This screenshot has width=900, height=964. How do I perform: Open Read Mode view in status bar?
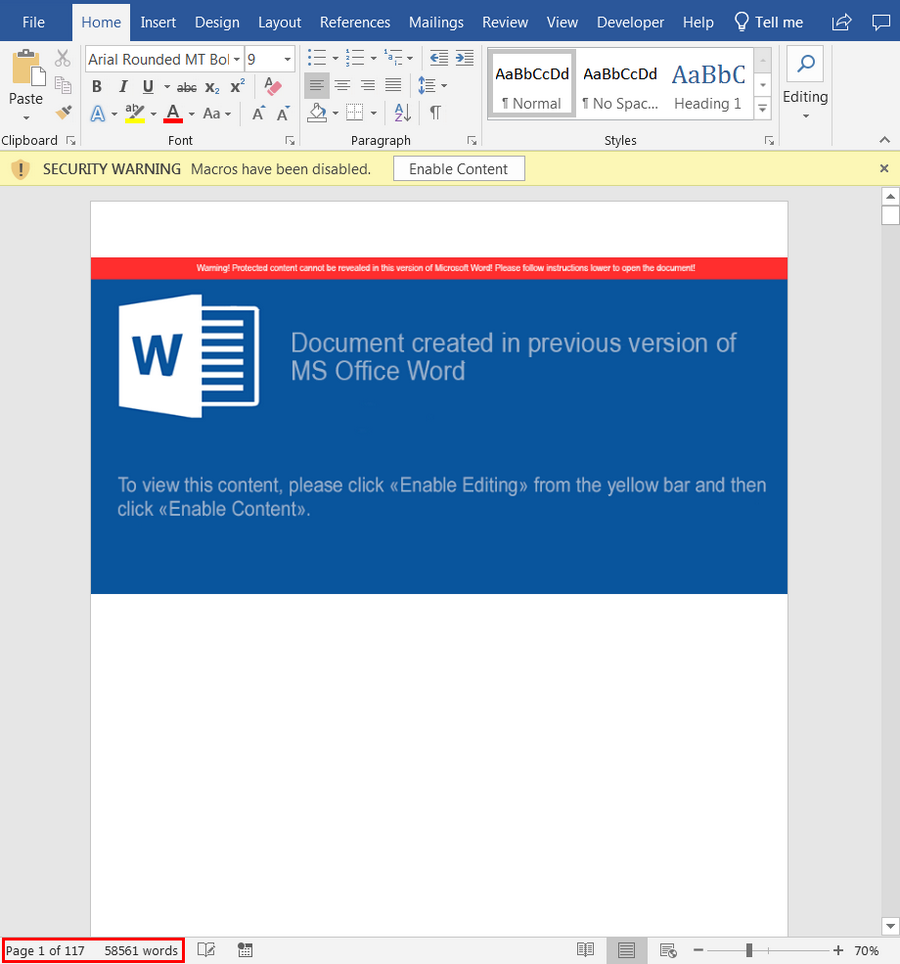(x=585, y=950)
